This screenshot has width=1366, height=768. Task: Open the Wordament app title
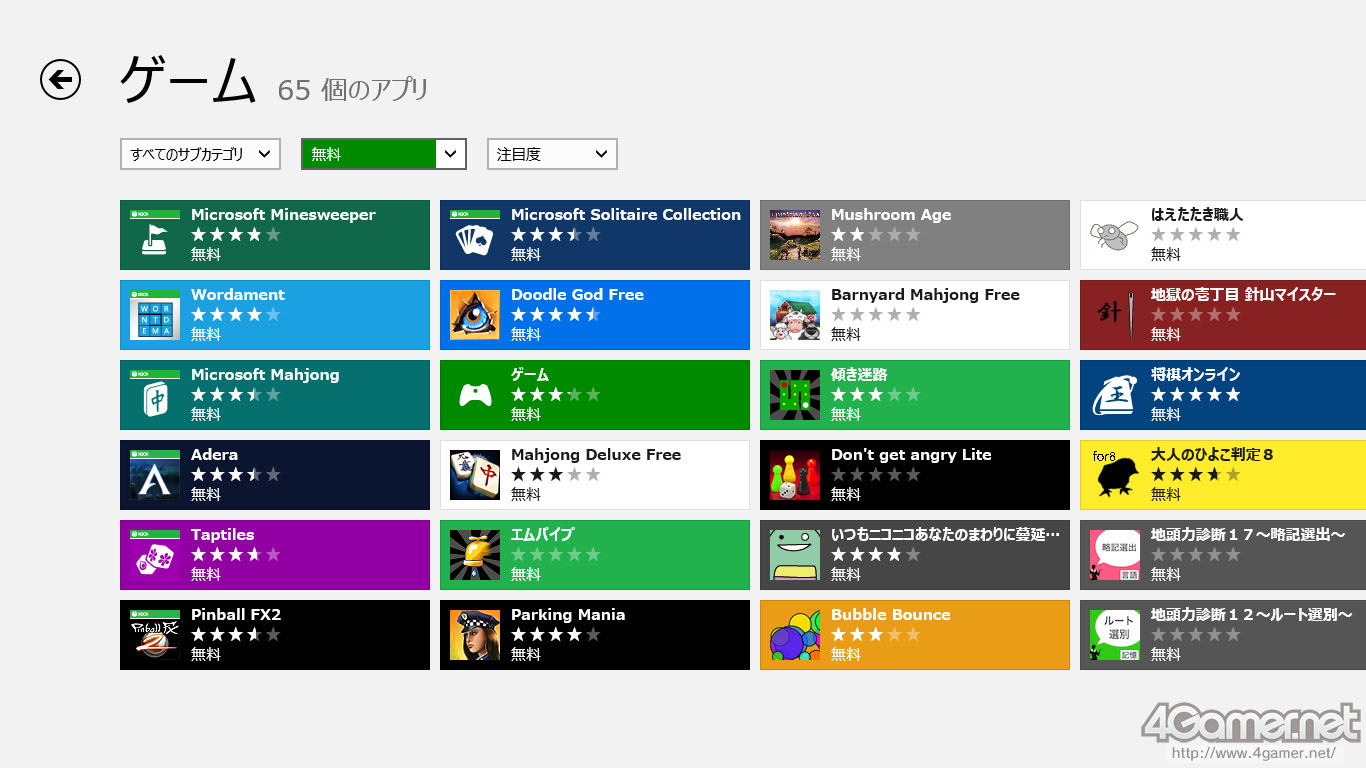click(238, 295)
